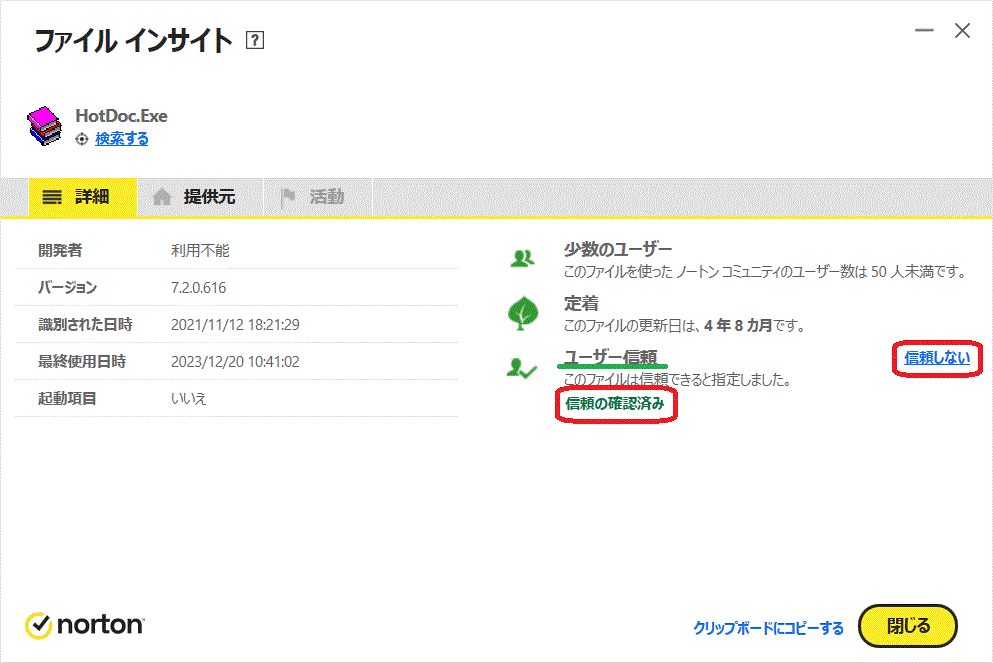Click the target icon beside 検索する

click(x=82, y=139)
